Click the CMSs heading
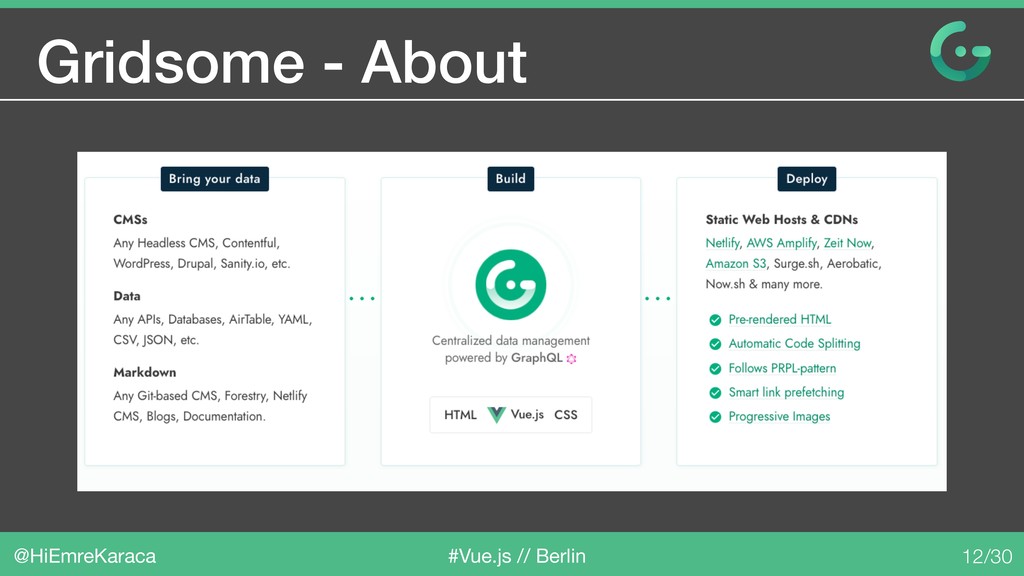The image size is (1024, 576). pyautogui.click(x=131, y=219)
